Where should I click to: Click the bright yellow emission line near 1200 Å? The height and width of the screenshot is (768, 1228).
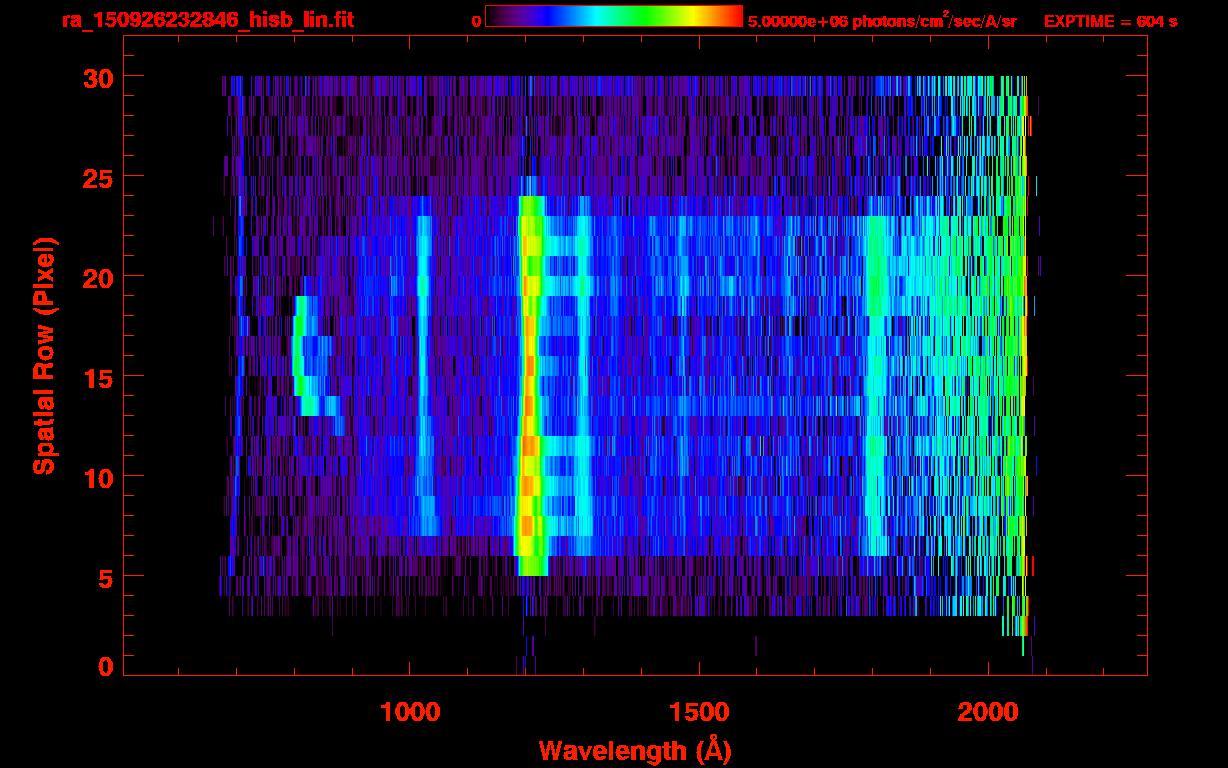pos(530,385)
